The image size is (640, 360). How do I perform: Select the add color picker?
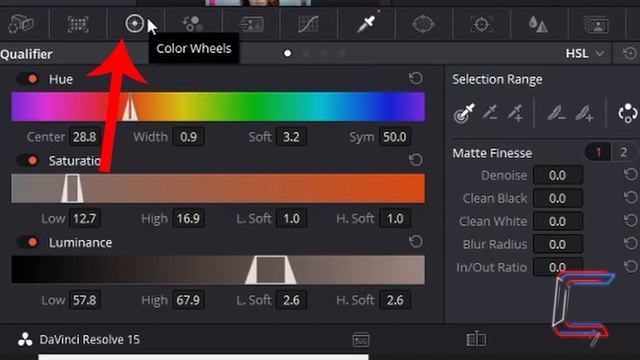pyautogui.click(x=516, y=113)
